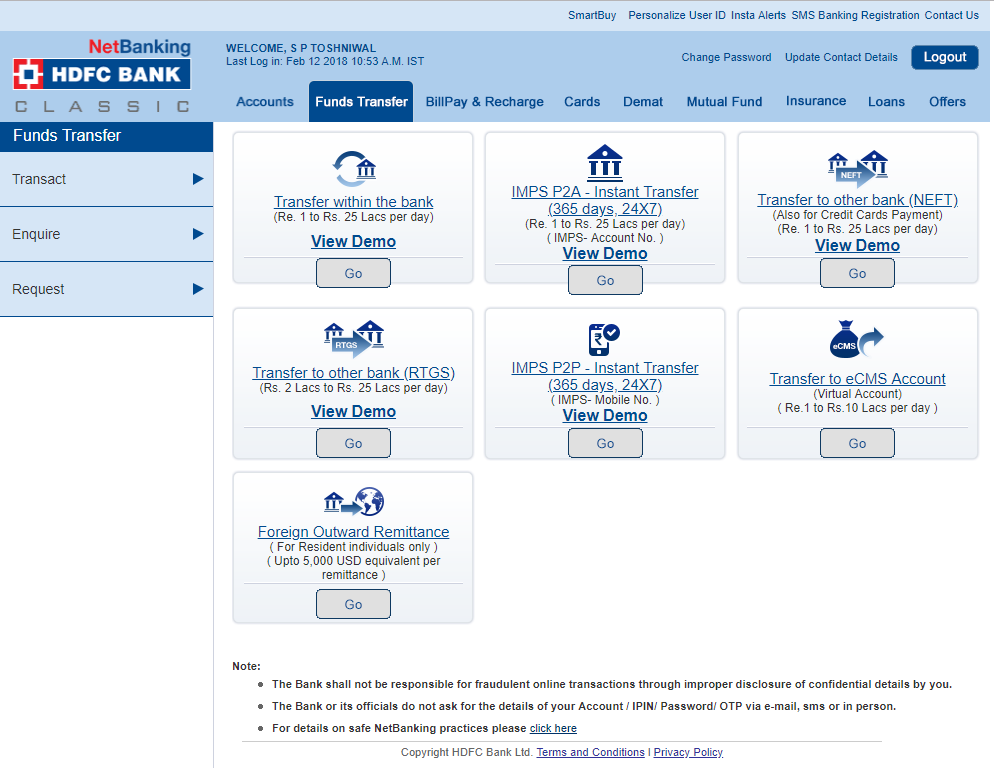
Task: Open the Insurance tab
Action: tap(816, 101)
